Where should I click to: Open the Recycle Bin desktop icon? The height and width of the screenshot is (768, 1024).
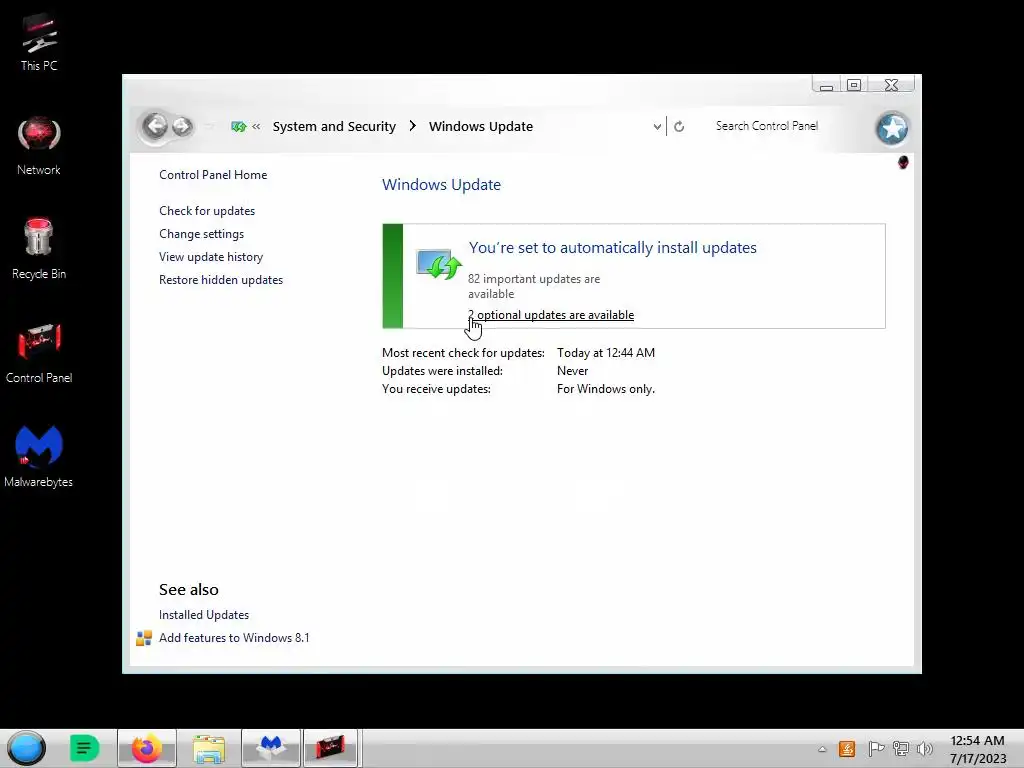[39, 249]
